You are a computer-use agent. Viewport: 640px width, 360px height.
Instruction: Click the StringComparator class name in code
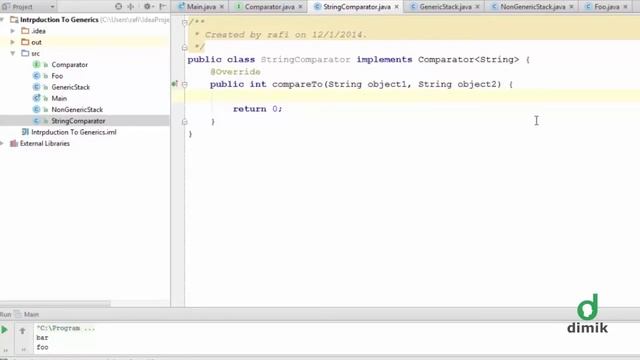point(306,60)
